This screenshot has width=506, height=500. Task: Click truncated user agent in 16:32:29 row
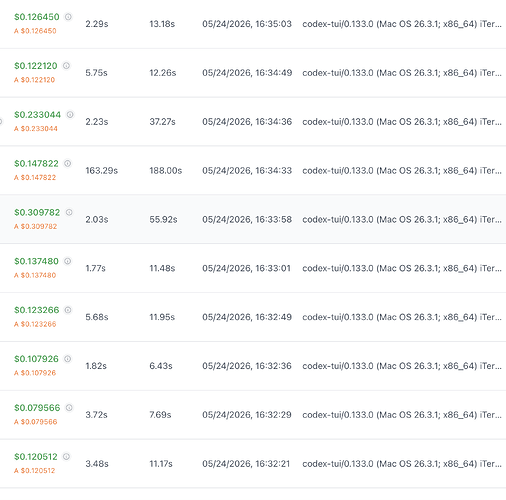click(x=402, y=415)
